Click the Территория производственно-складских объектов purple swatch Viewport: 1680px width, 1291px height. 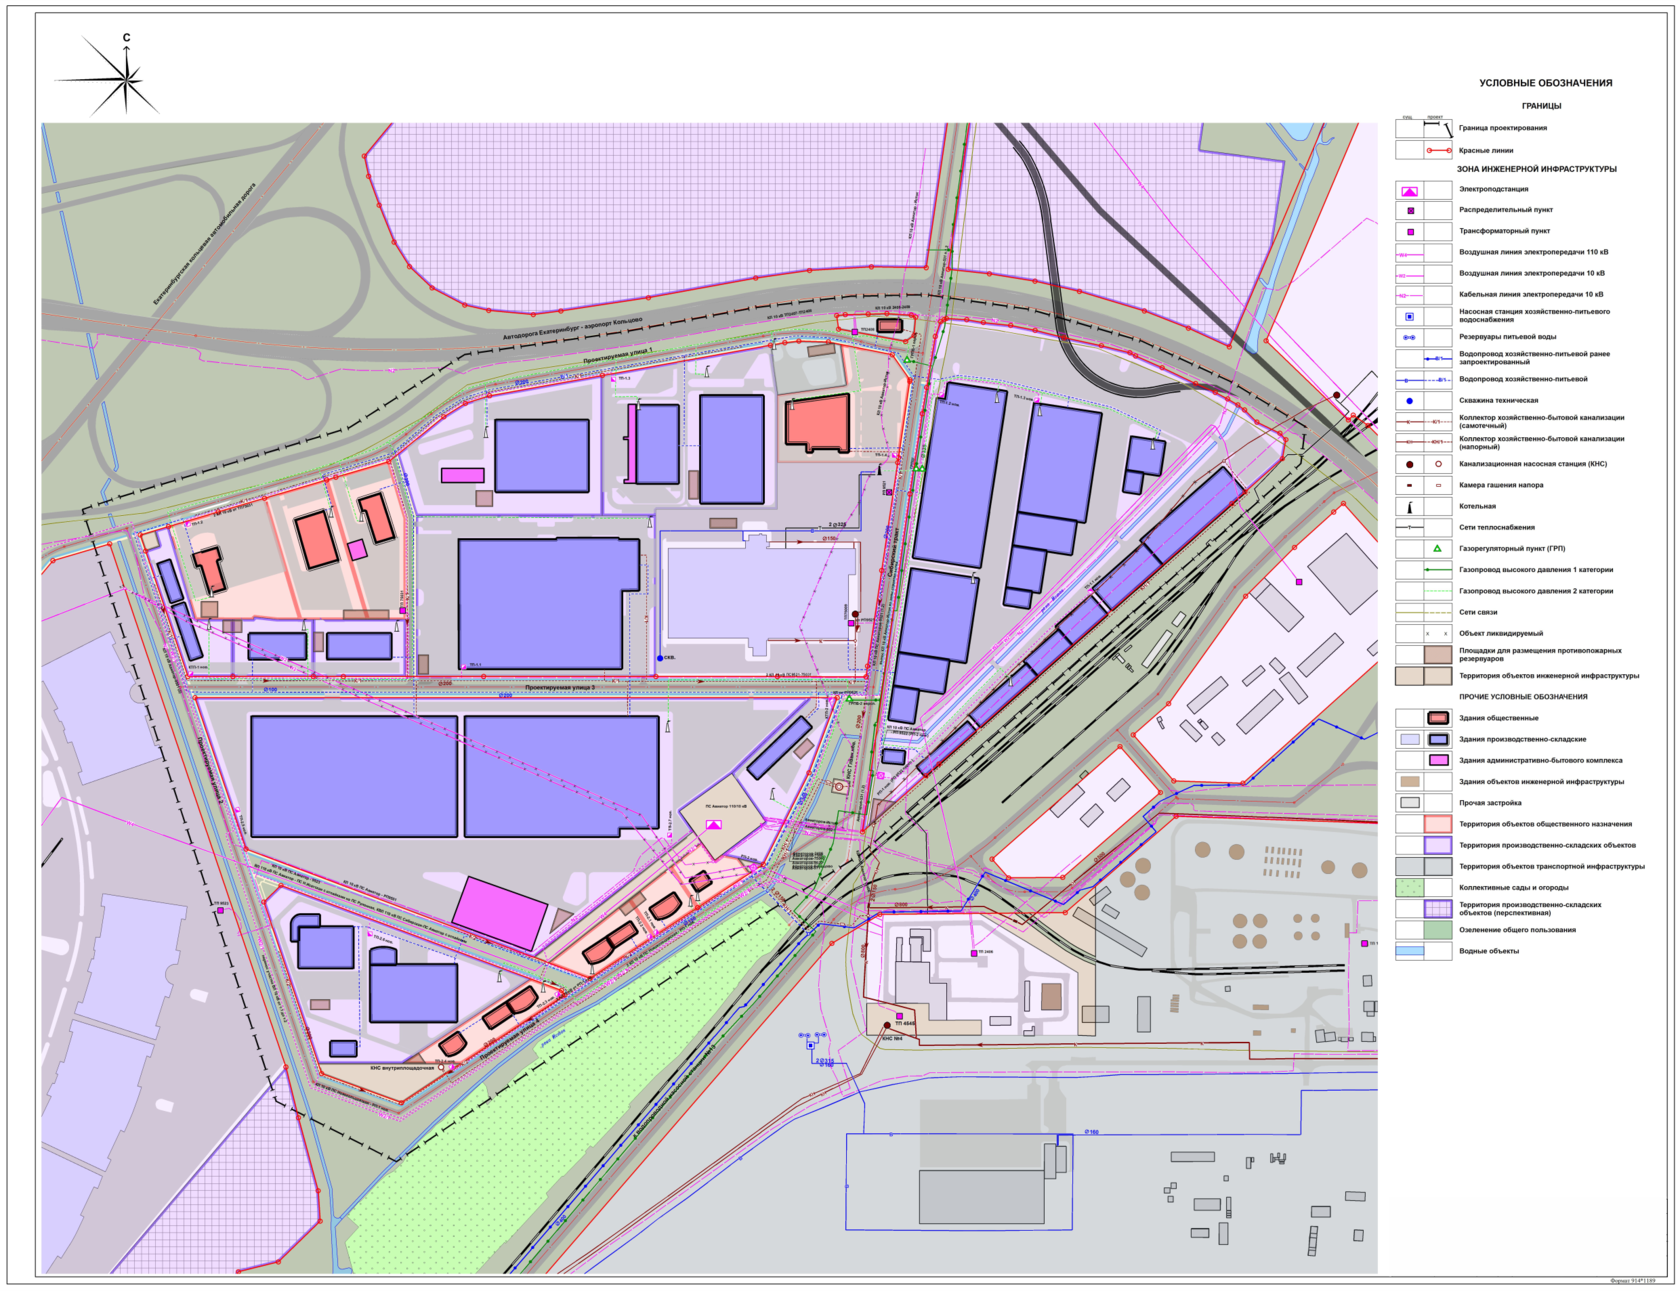coord(1438,846)
